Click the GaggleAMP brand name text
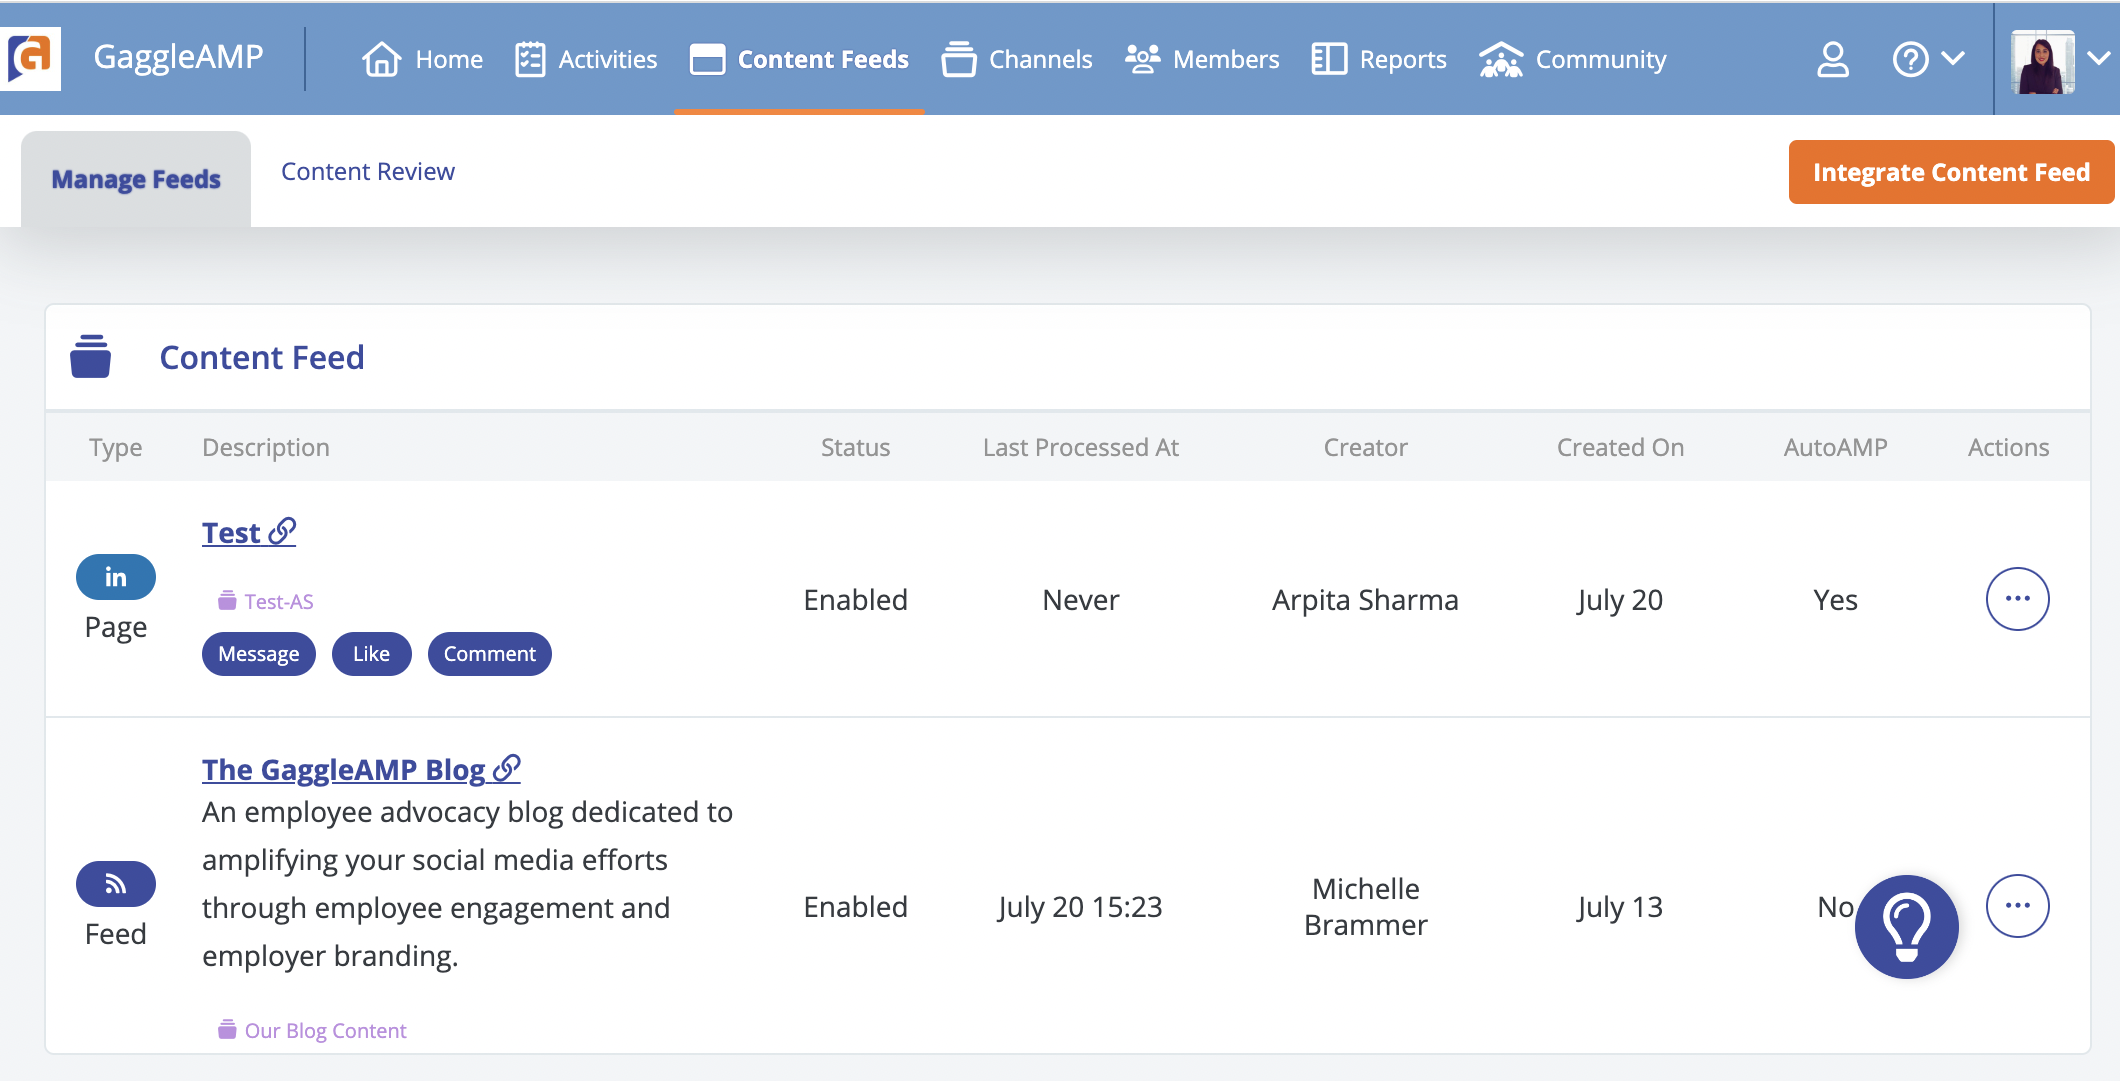Viewport: 2120px width, 1081px height. (x=178, y=57)
